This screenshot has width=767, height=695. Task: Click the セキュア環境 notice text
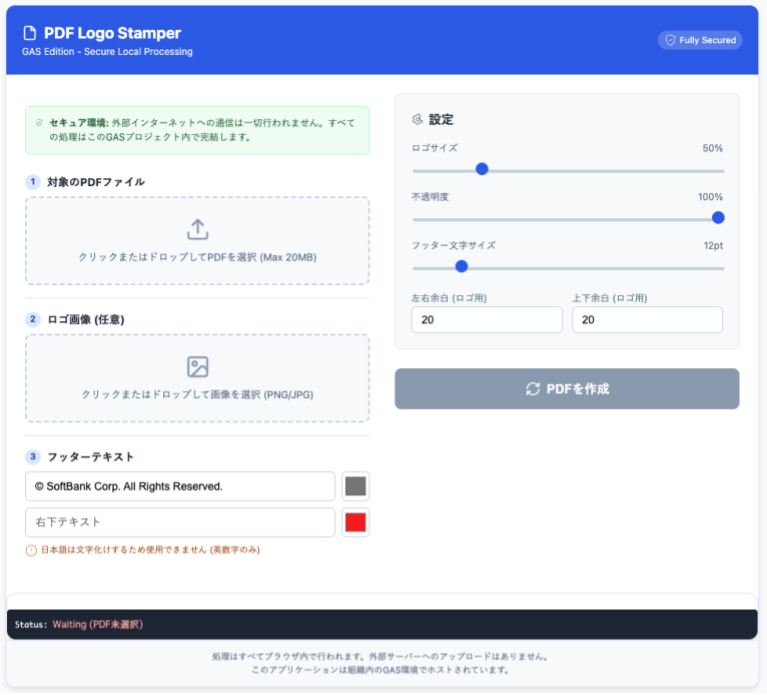tap(202, 130)
